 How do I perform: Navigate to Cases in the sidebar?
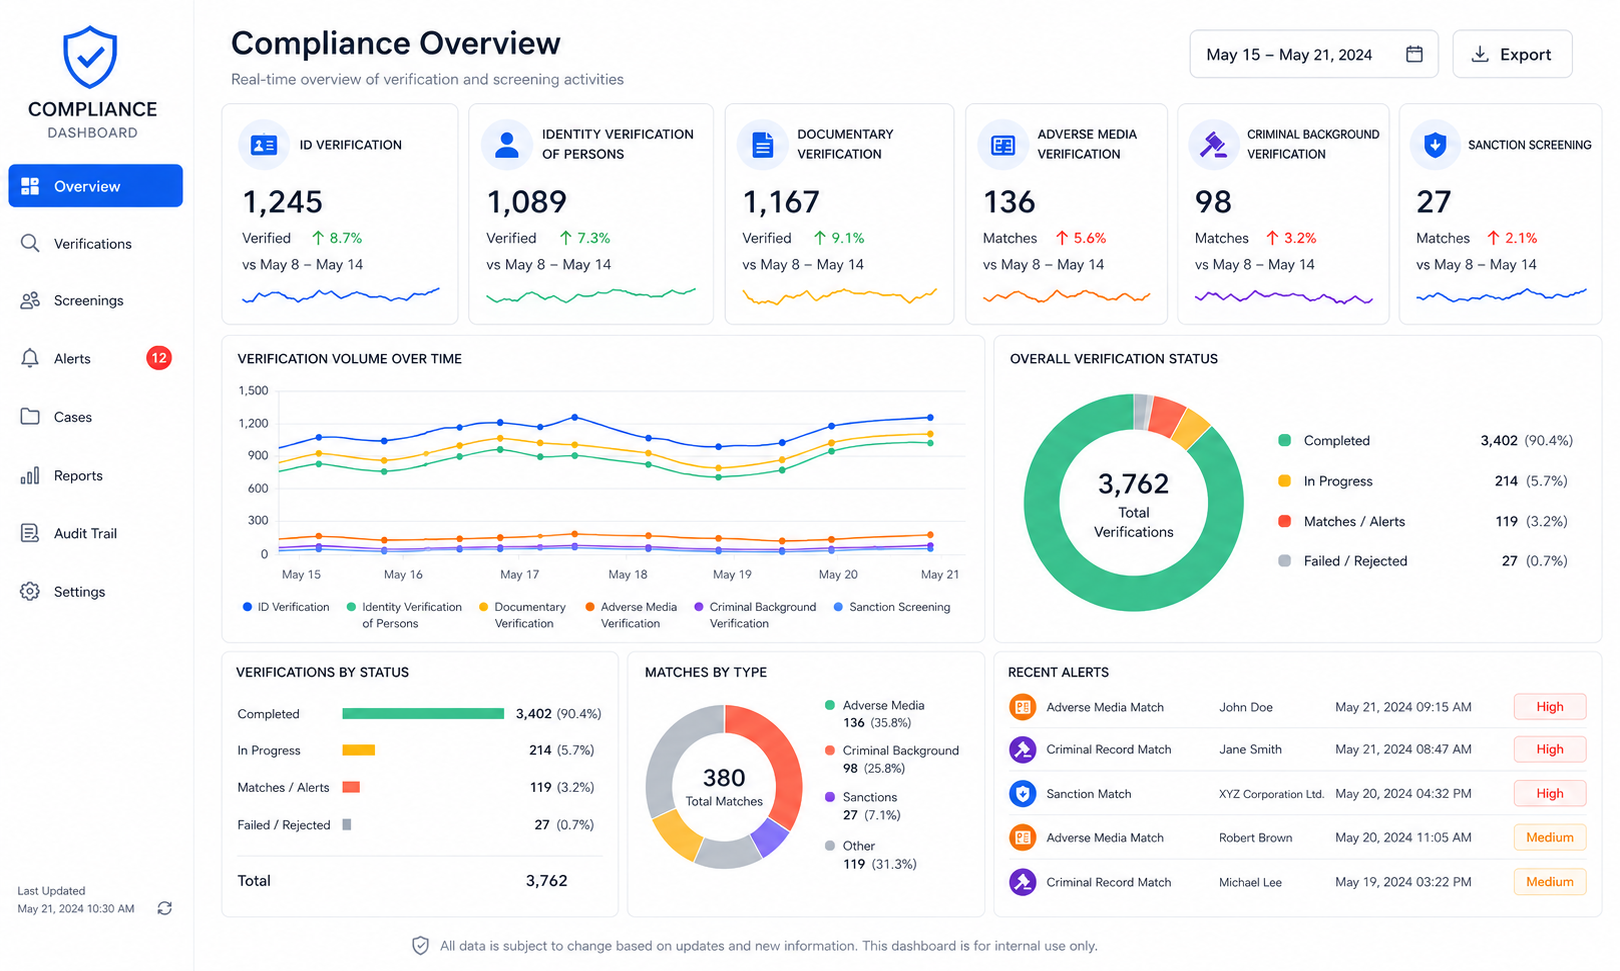click(x=72, y=417)
